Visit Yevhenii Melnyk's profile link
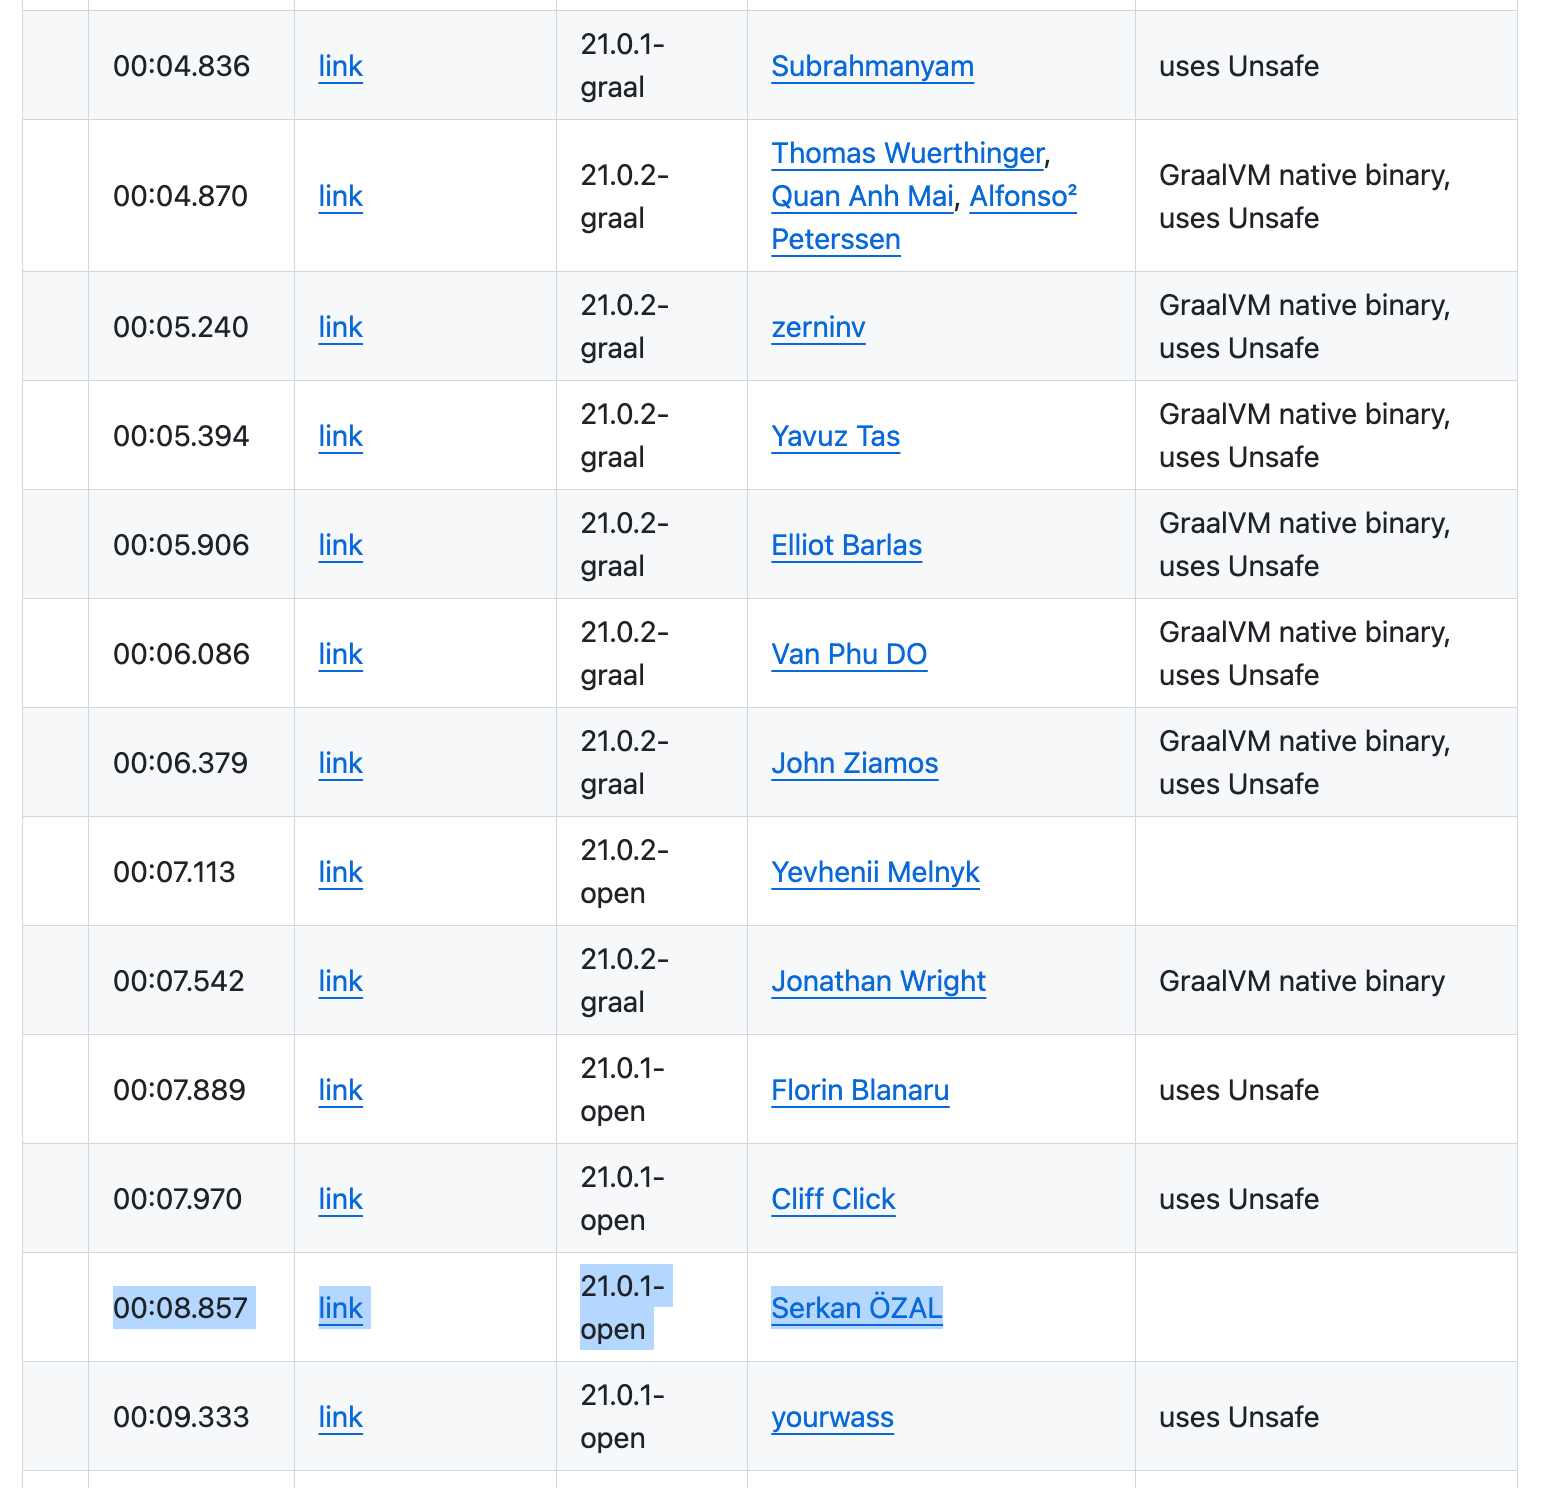 pos(875,872)
